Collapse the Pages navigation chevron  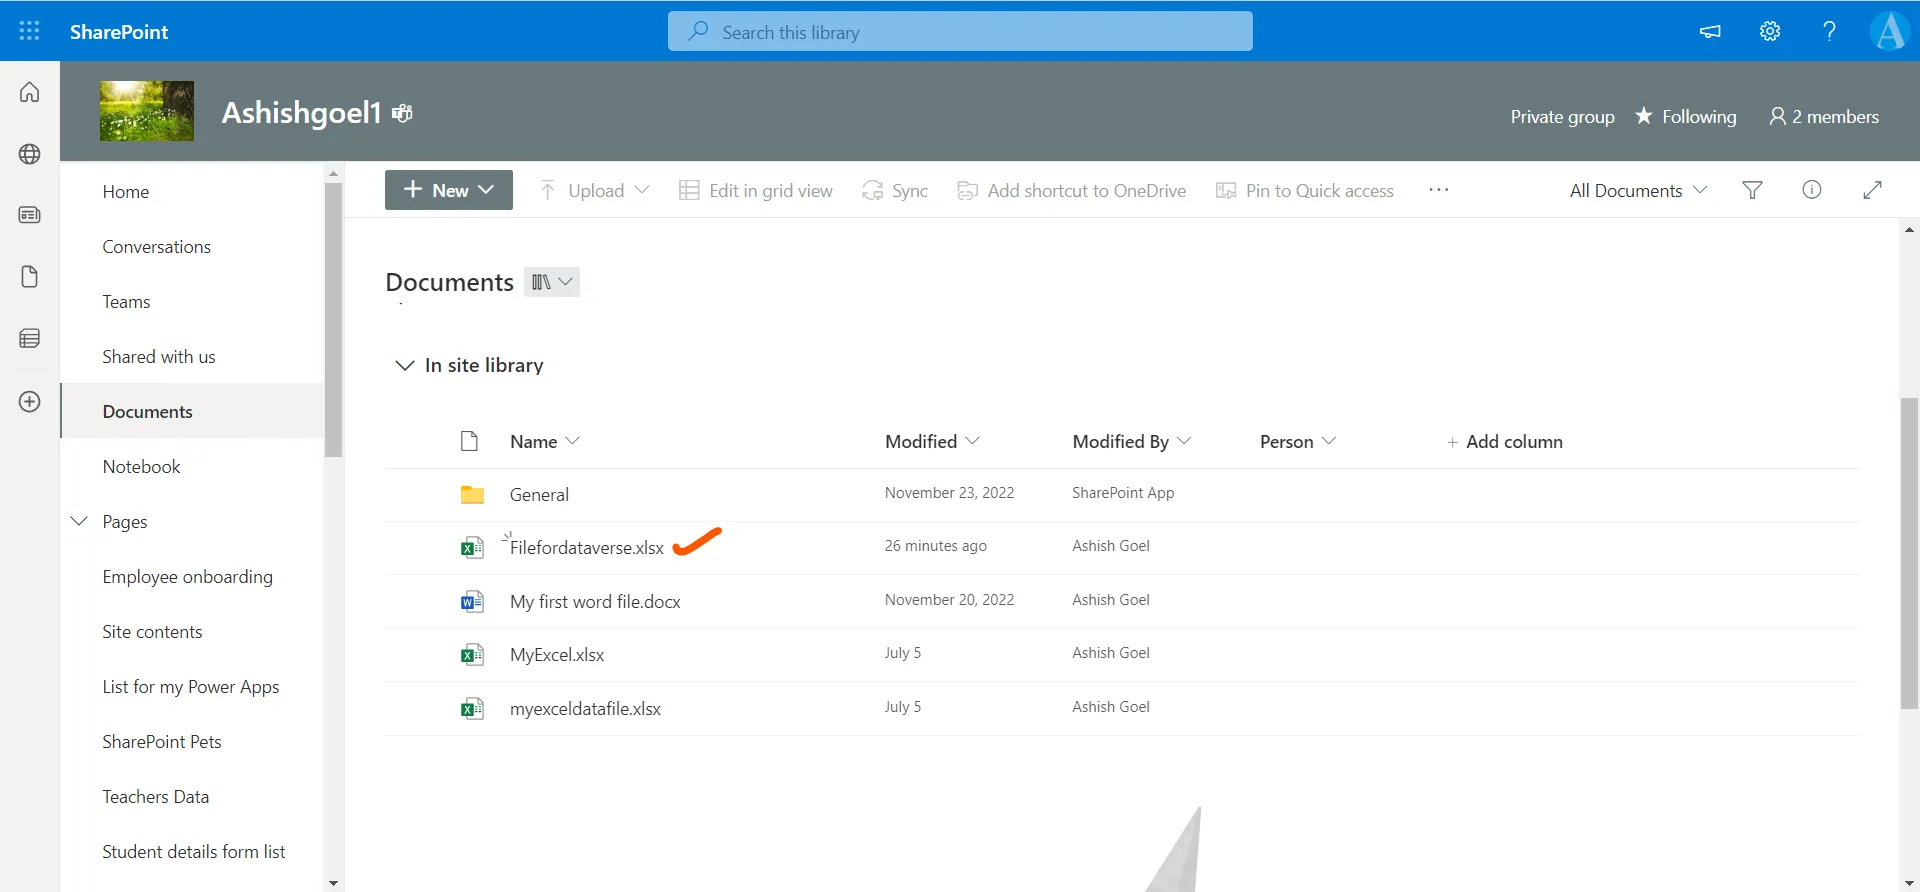tap(80, 521)
